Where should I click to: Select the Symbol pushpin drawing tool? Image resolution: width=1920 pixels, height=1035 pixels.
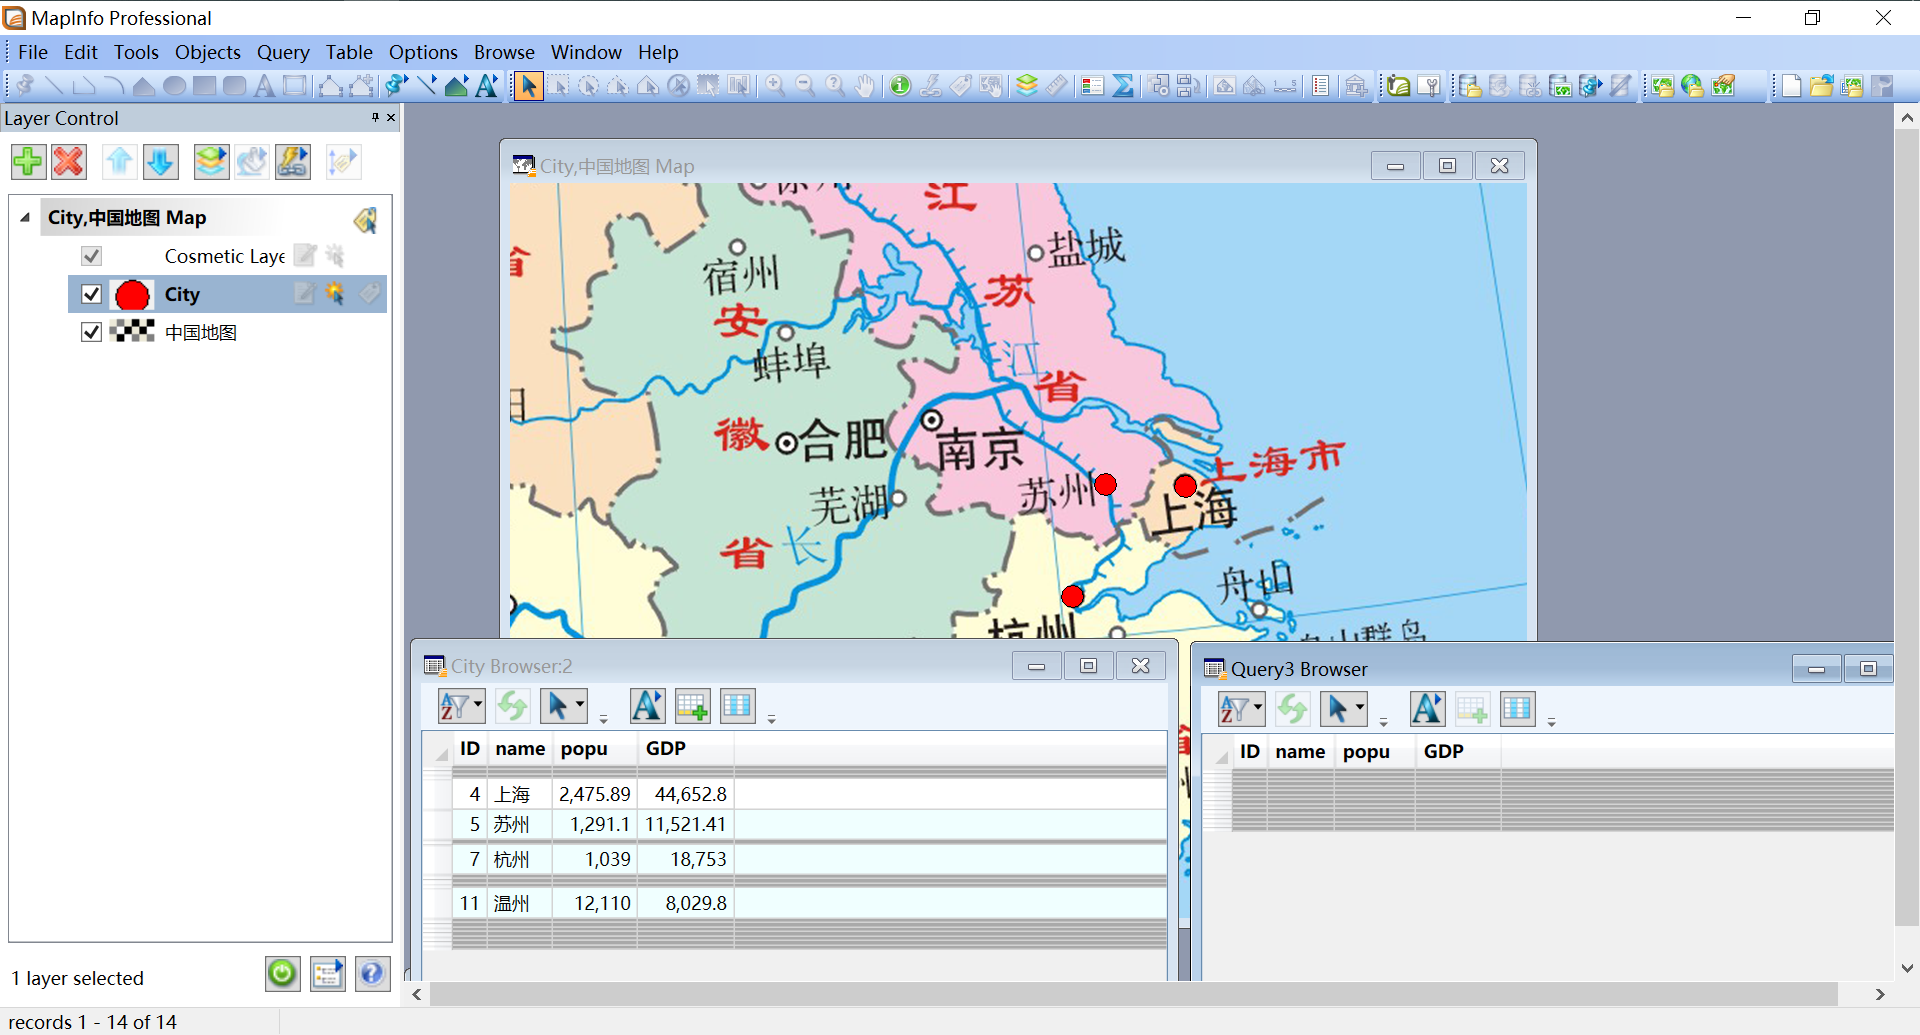25,86
